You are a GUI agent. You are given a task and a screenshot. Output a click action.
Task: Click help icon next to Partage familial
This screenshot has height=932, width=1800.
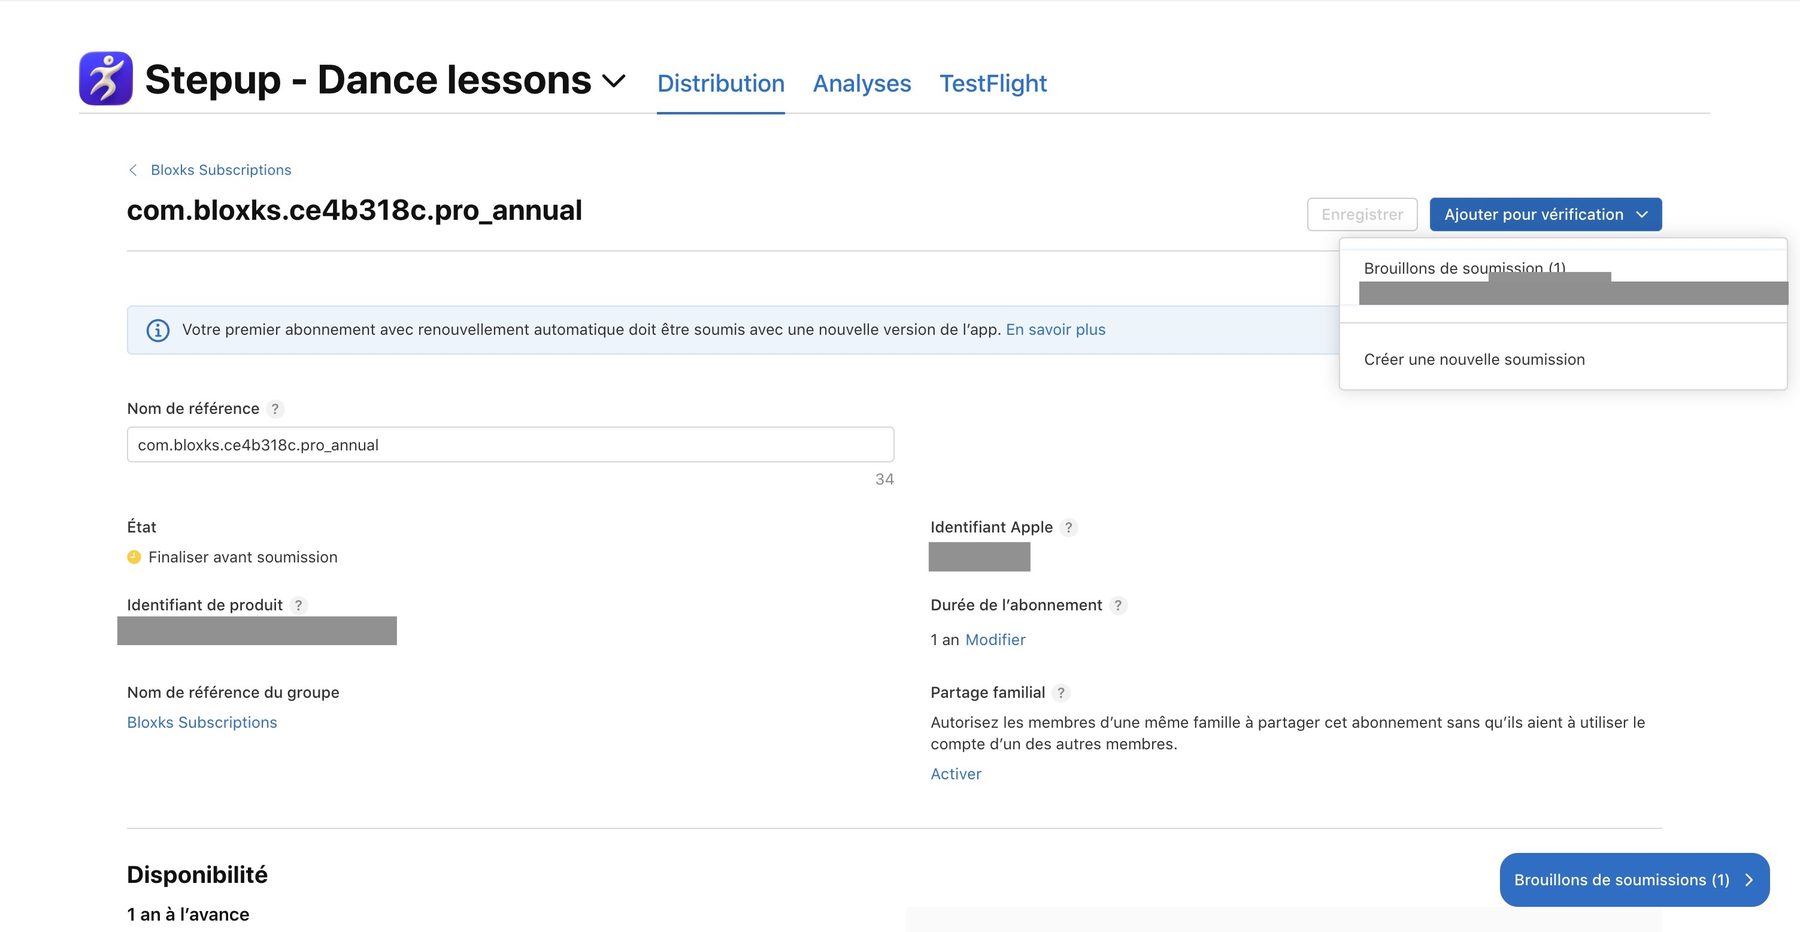tap(1061, 692)
